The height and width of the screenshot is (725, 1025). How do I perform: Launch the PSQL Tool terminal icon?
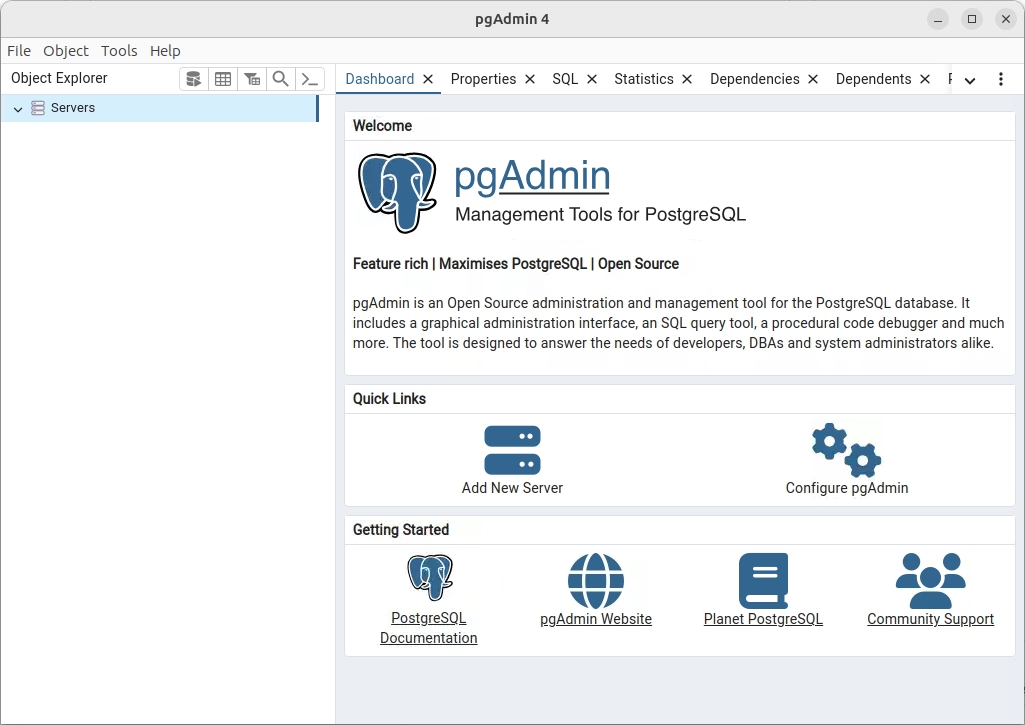pos(310,79)
